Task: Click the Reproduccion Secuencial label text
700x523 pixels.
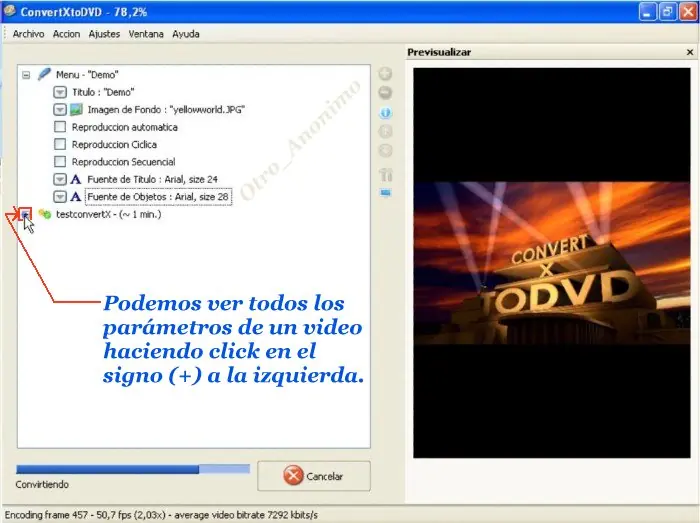Action: 124,162
